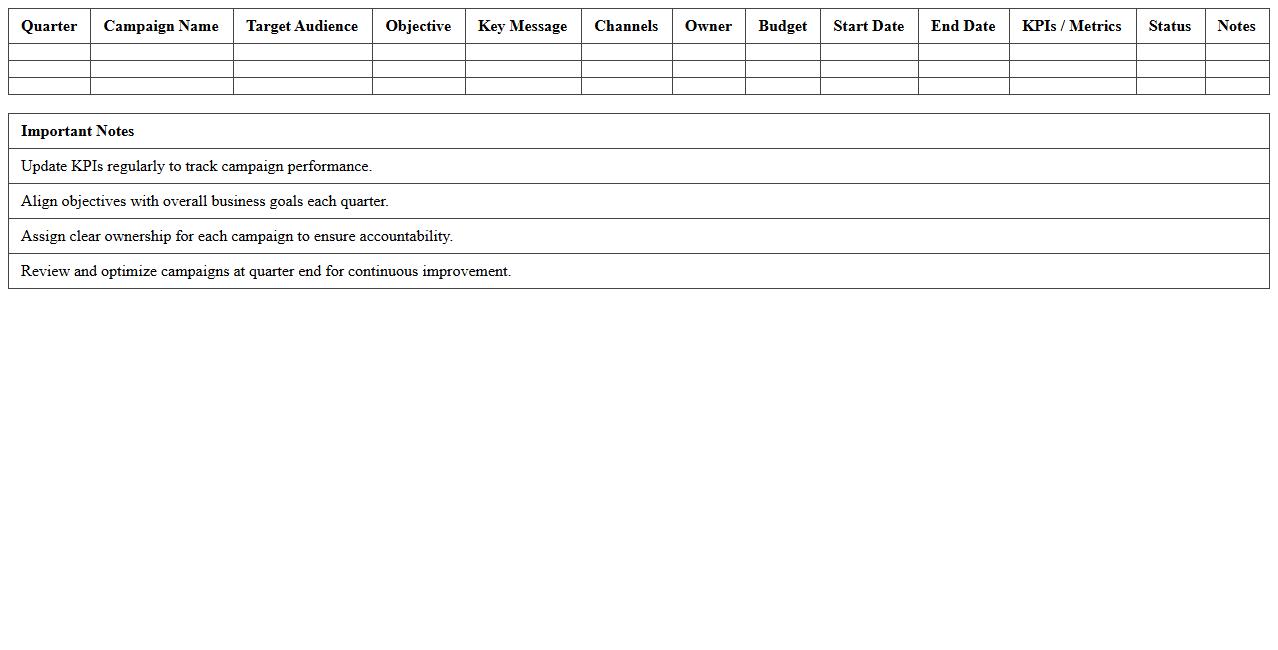The width and height of the screenshot is (1278, 650).
Task: Click the Target Audience column header
Action: click(302, 26)
